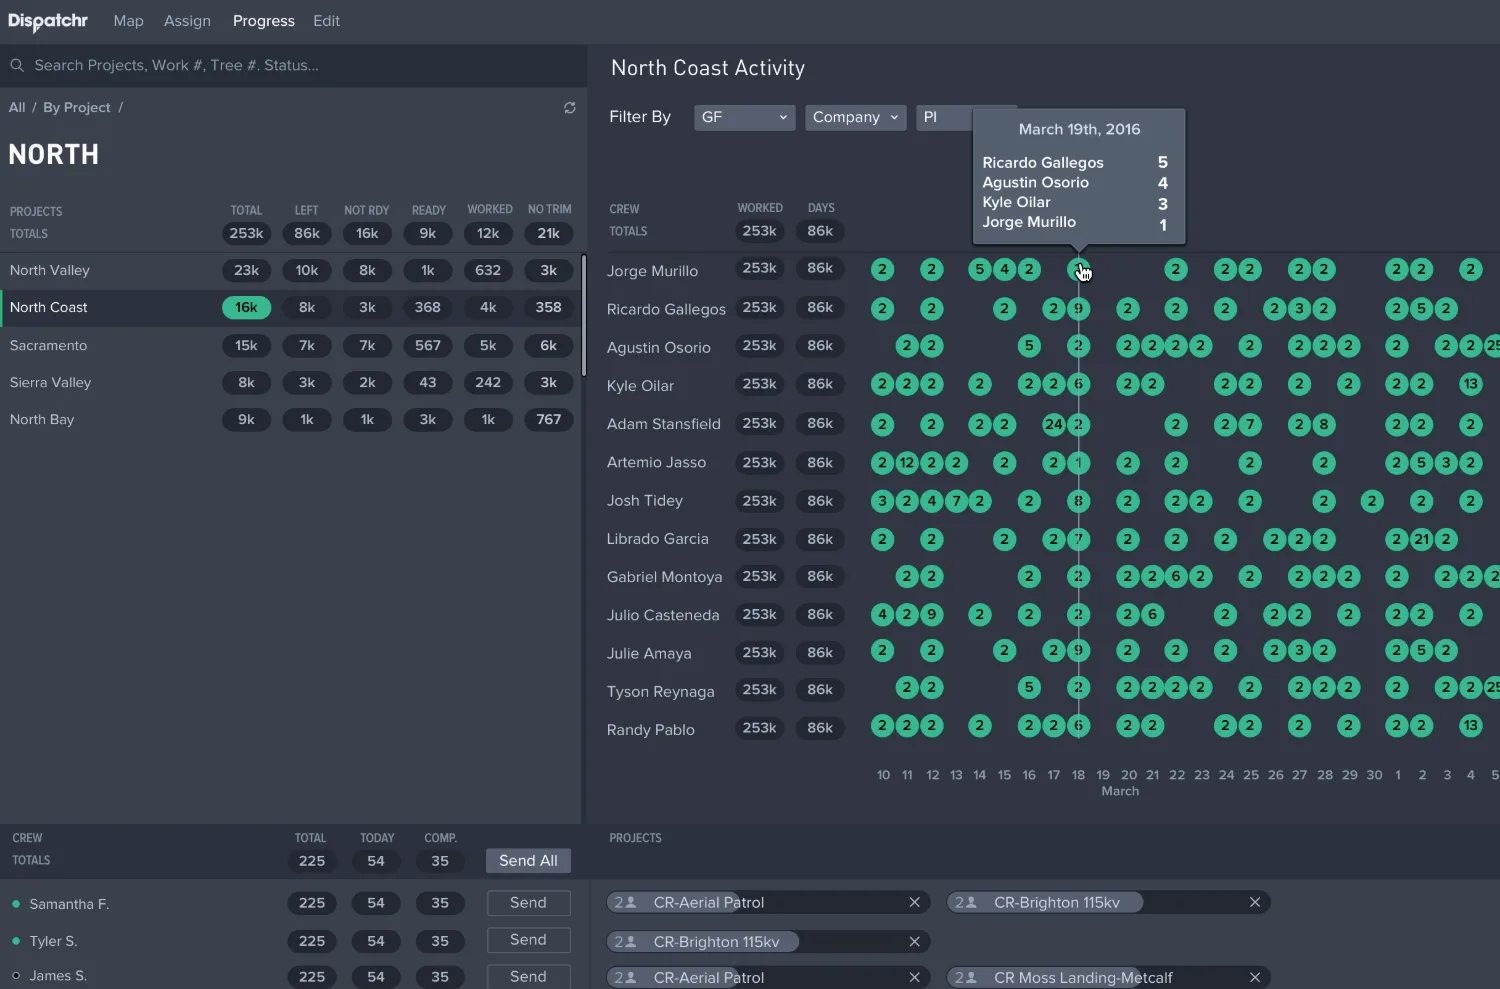
Task: Select the North Coast project row
Action: [290, 307]
